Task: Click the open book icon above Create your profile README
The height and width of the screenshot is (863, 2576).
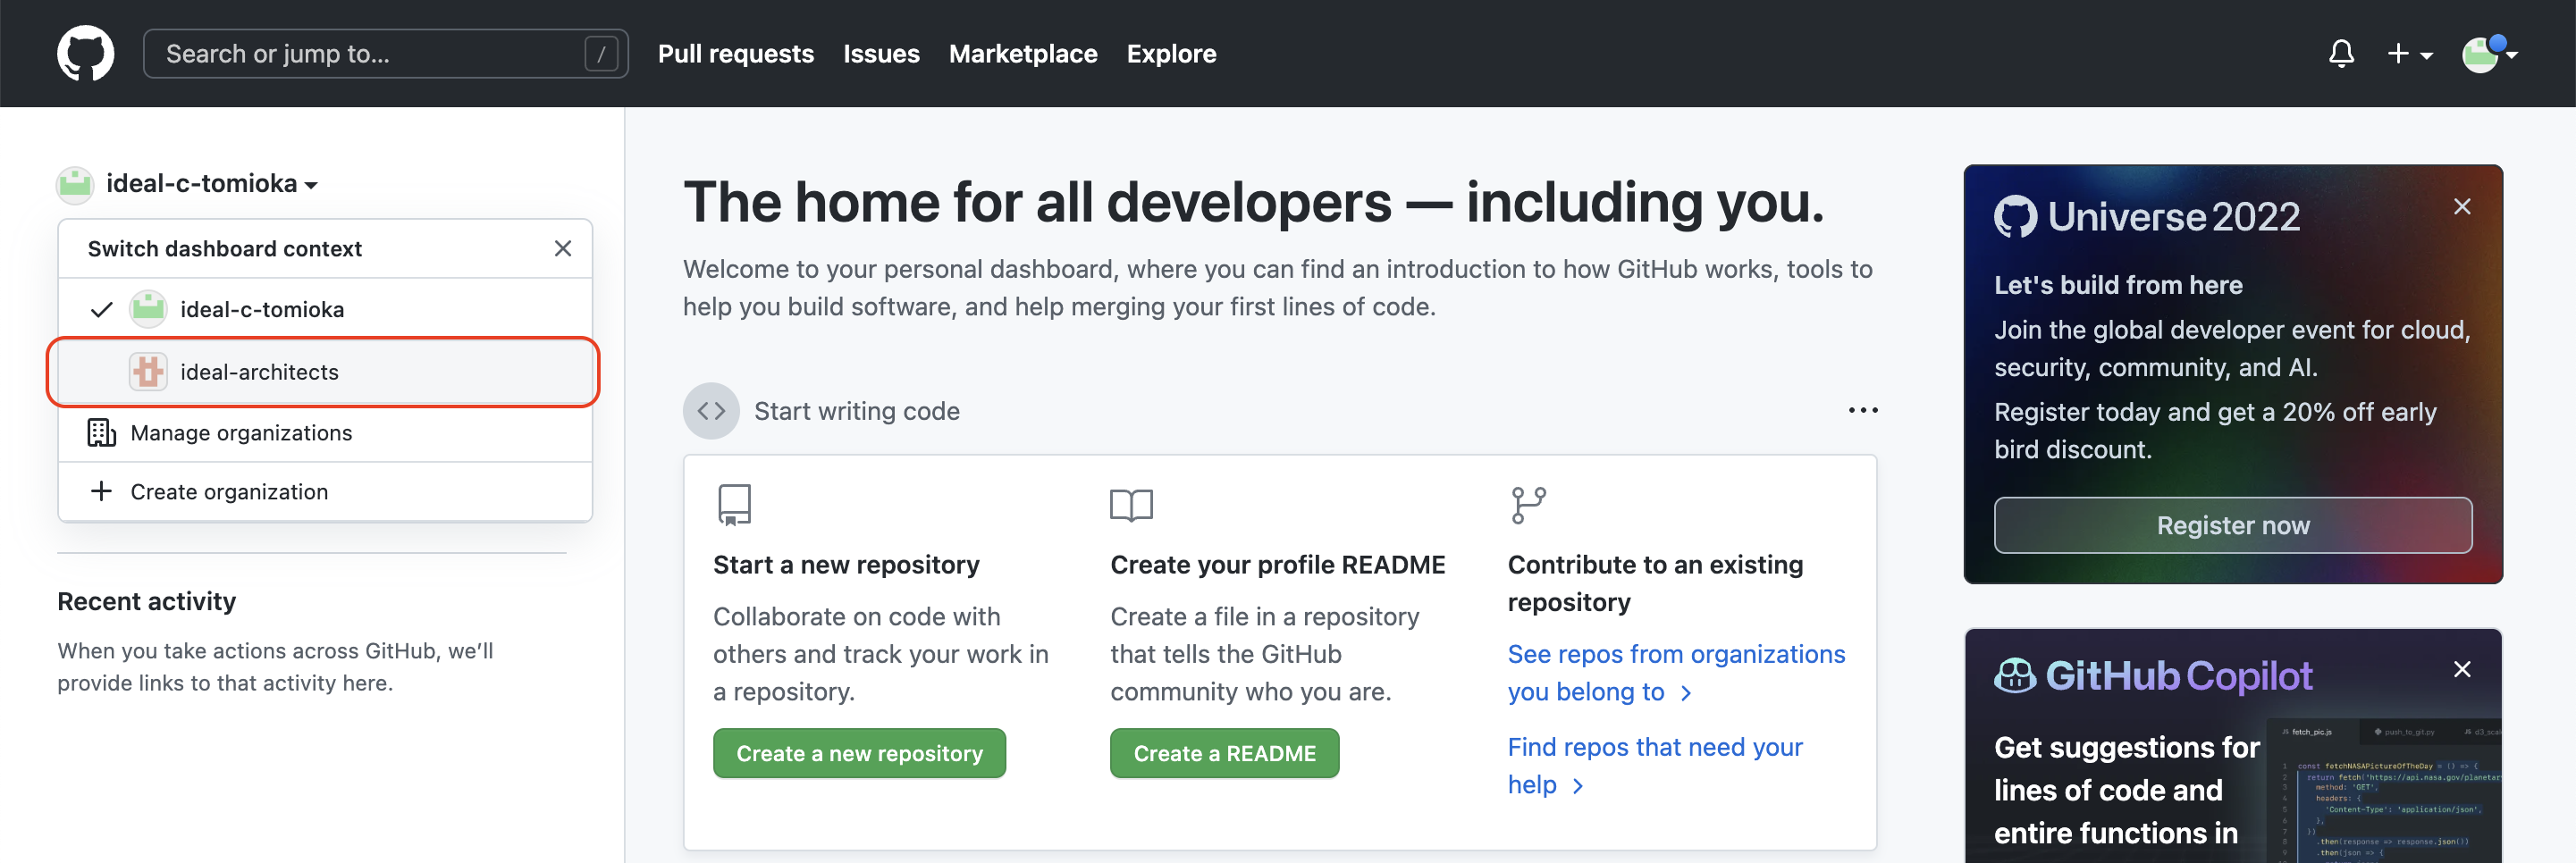Action: (x=1132, y=504)
